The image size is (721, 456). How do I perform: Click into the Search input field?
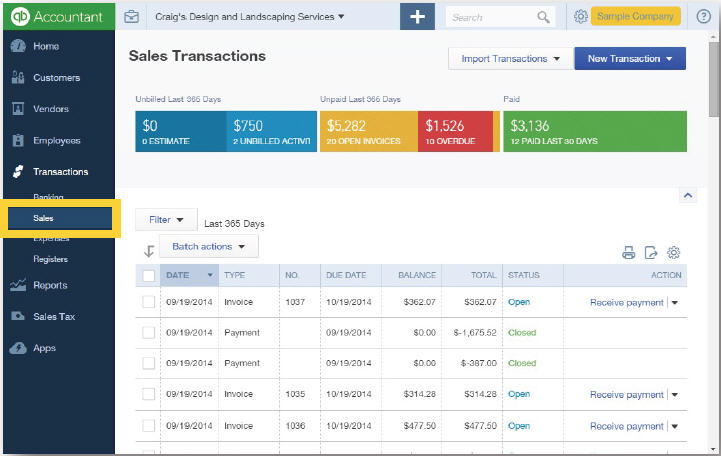pos(492,17)
